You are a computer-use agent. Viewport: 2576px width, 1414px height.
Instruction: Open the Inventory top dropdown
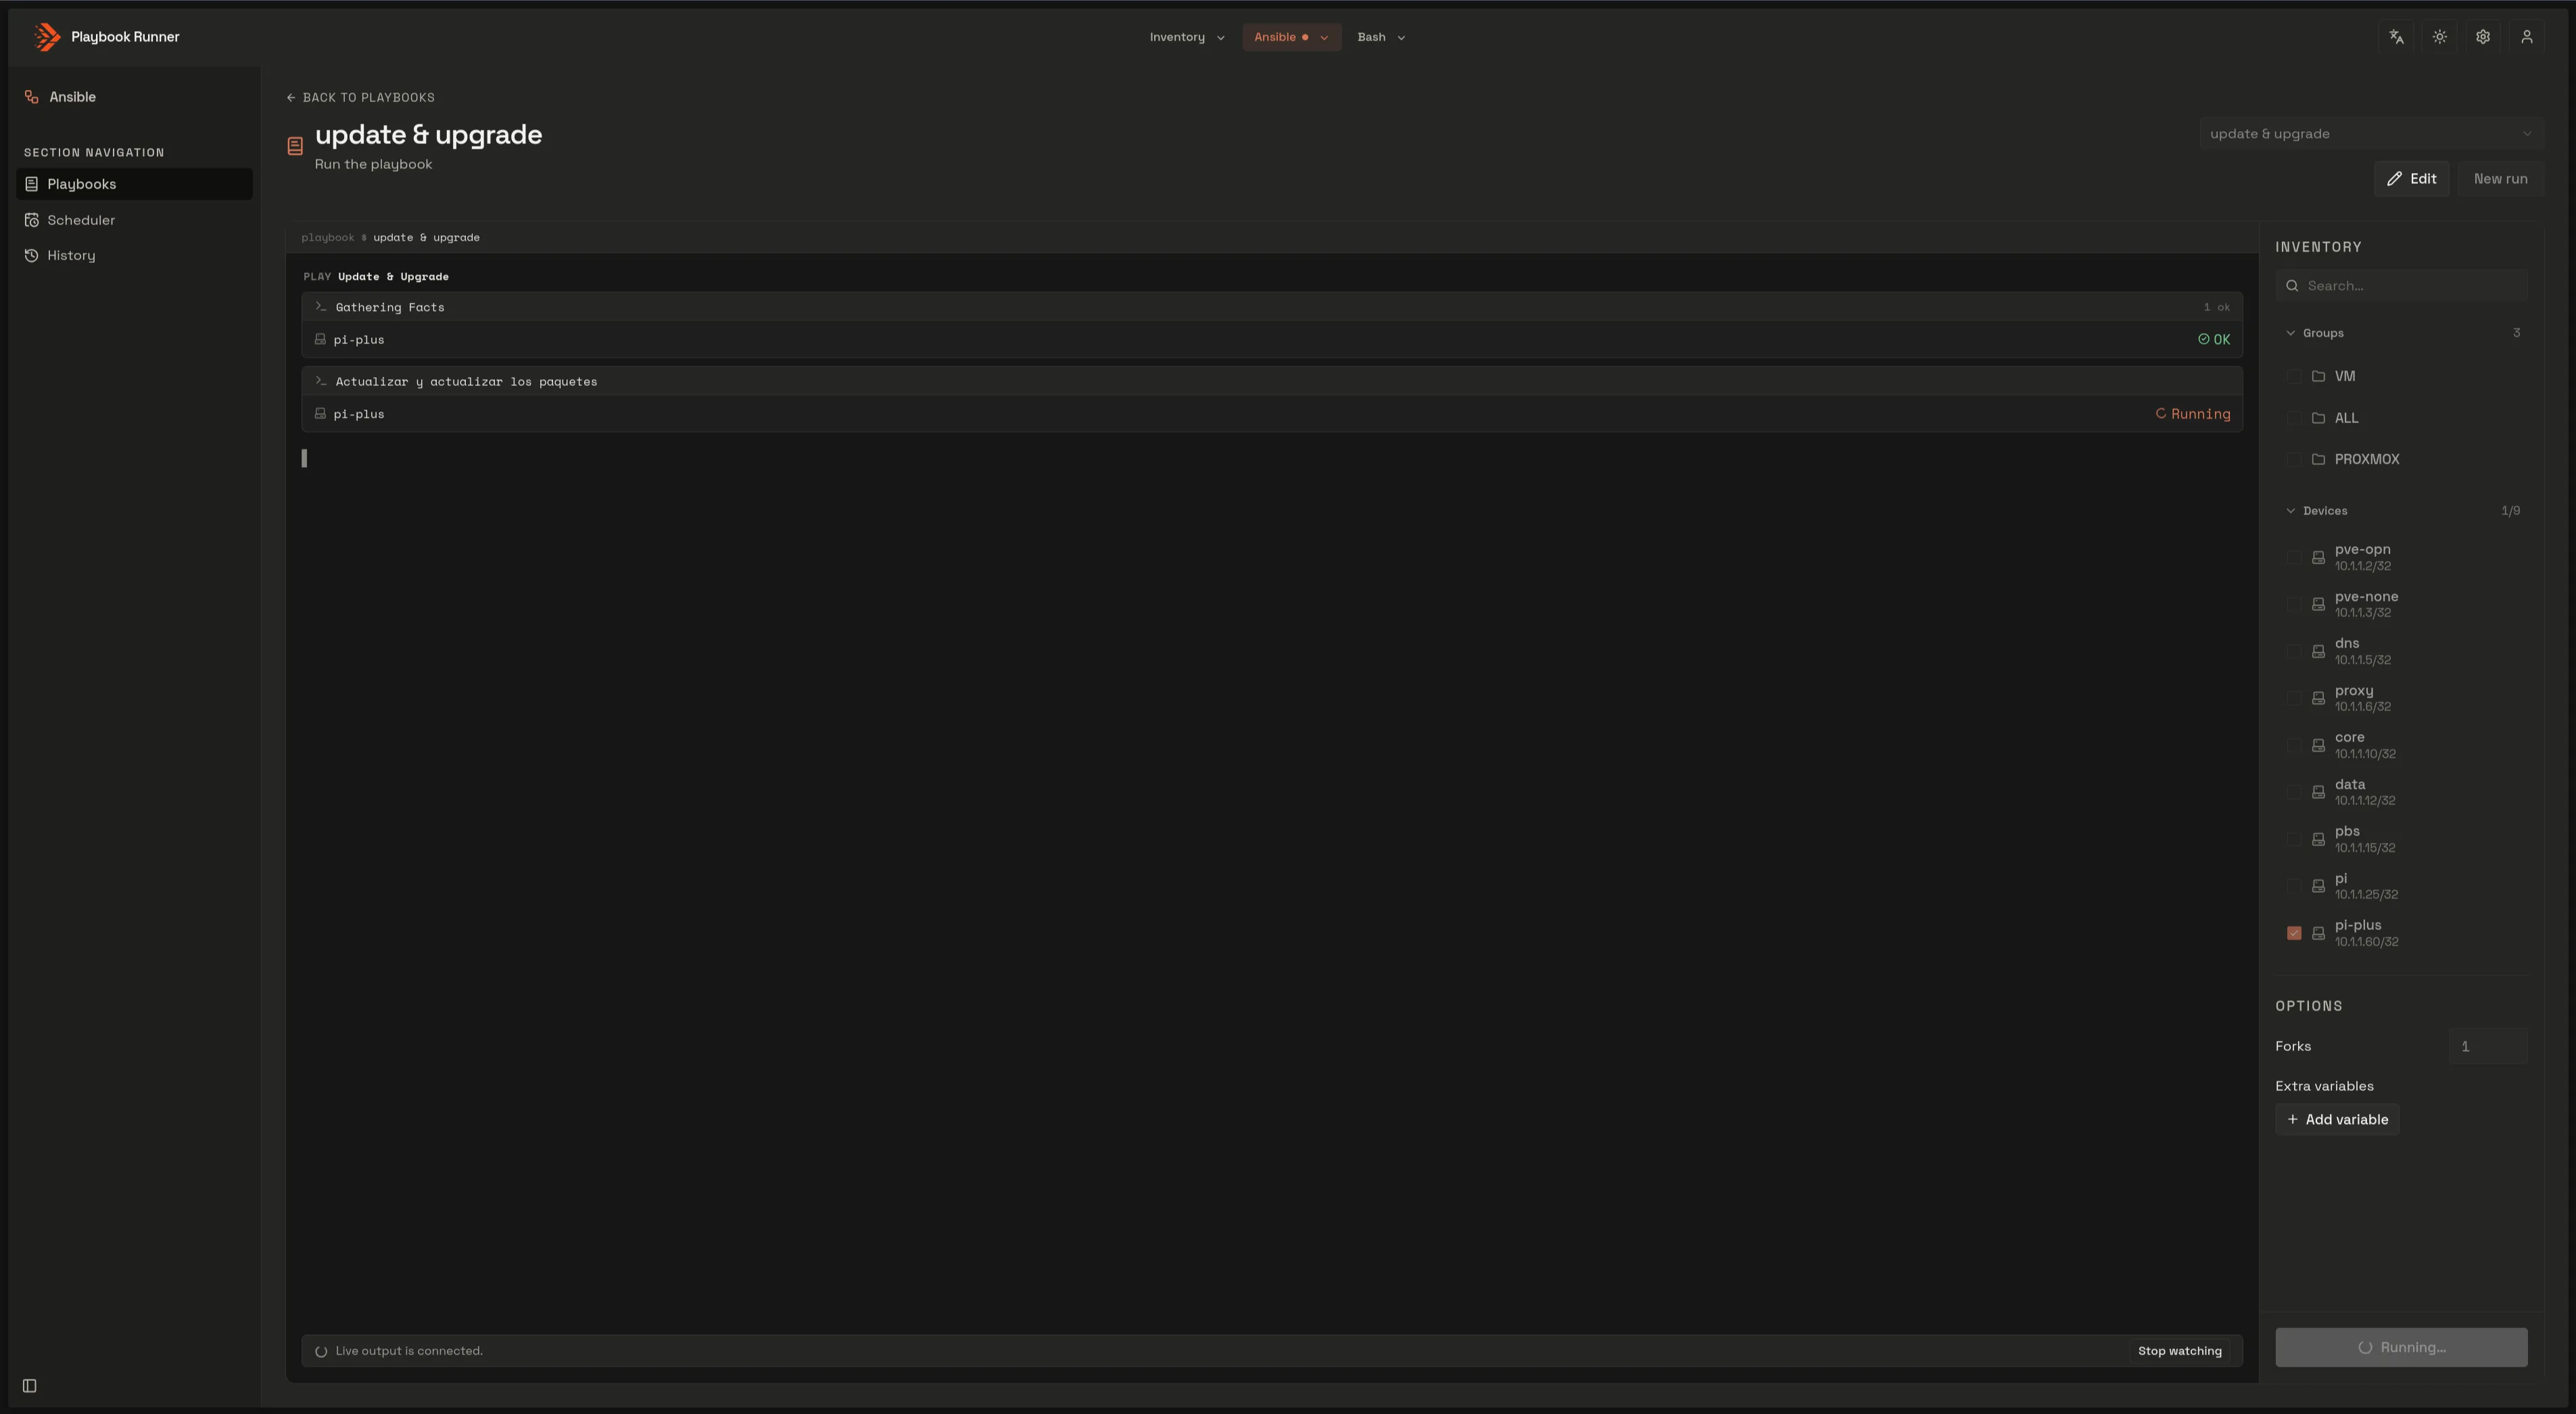click(x=1186, y=37)
